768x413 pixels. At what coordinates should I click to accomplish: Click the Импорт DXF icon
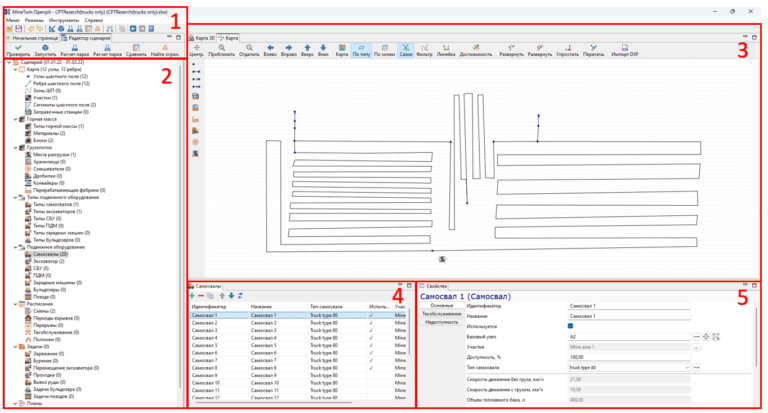(624, 48)
